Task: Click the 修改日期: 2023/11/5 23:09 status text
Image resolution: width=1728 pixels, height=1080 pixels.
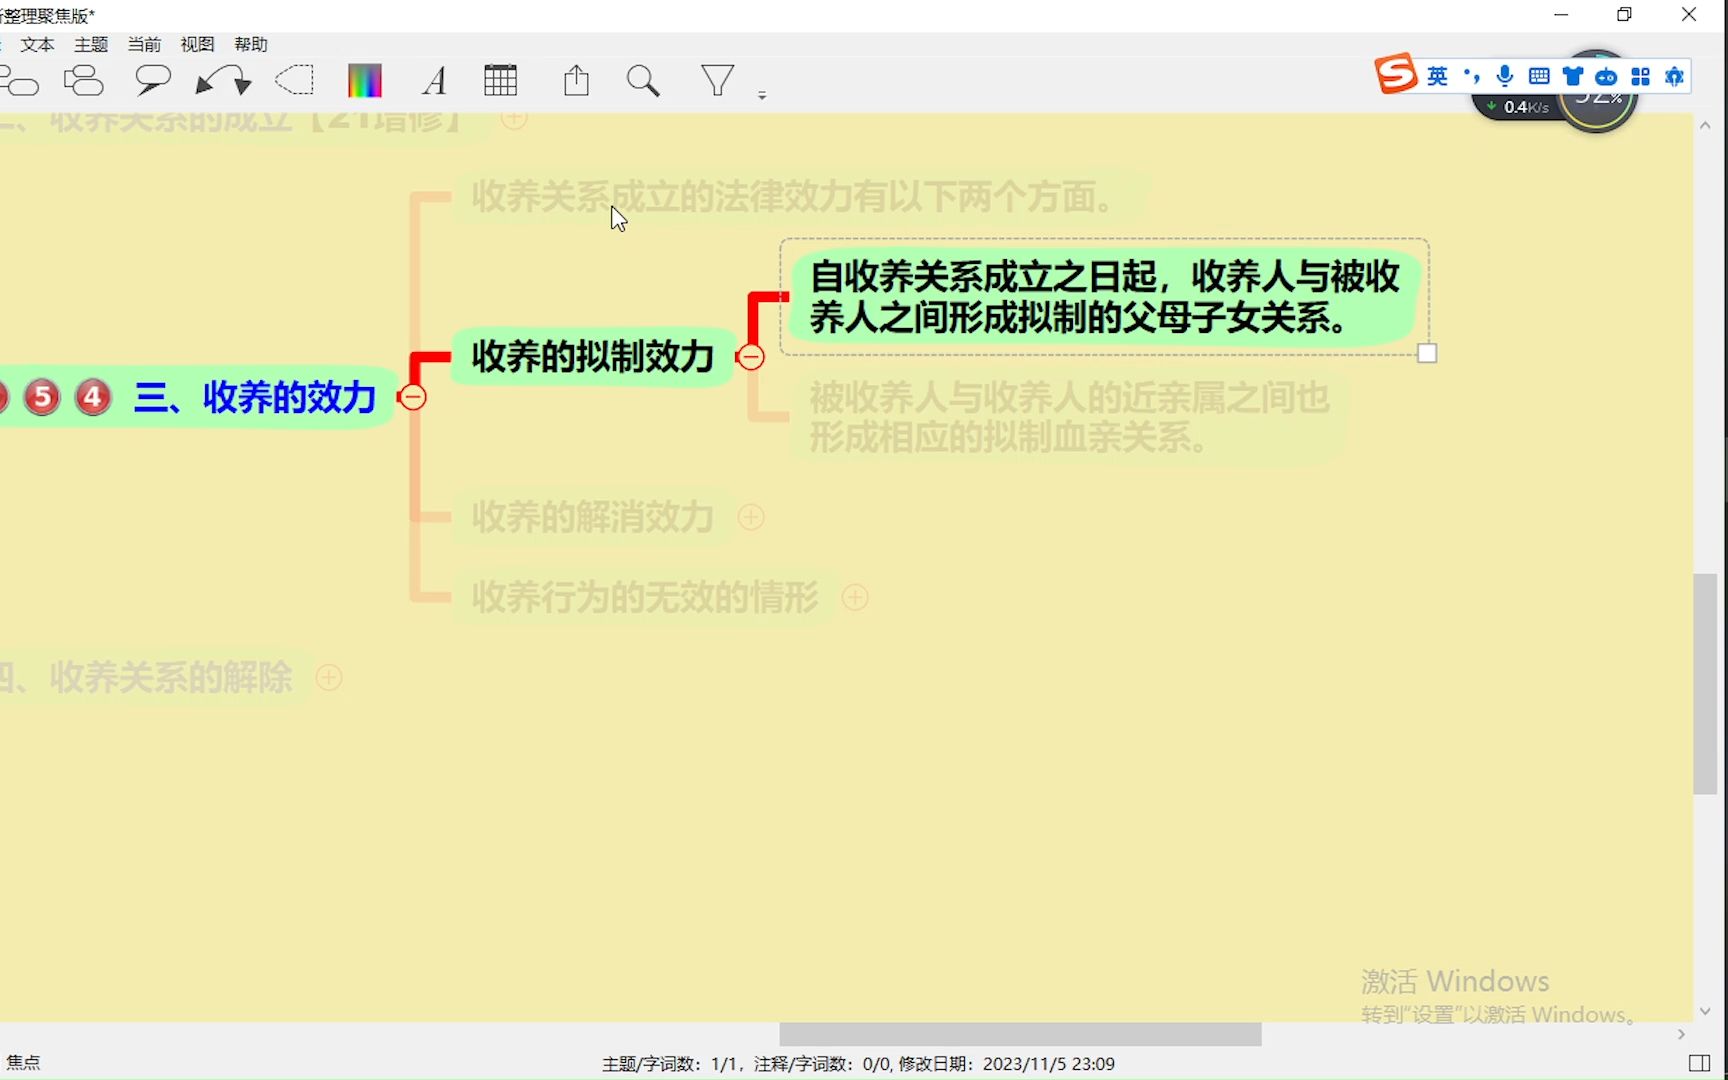Action: coord(1007,1064)
